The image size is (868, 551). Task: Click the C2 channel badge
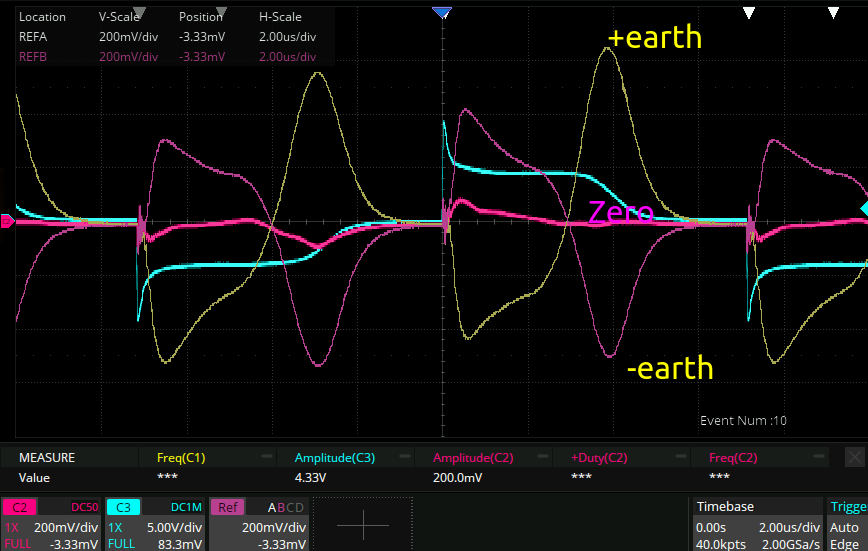click(x=19, y=507)
